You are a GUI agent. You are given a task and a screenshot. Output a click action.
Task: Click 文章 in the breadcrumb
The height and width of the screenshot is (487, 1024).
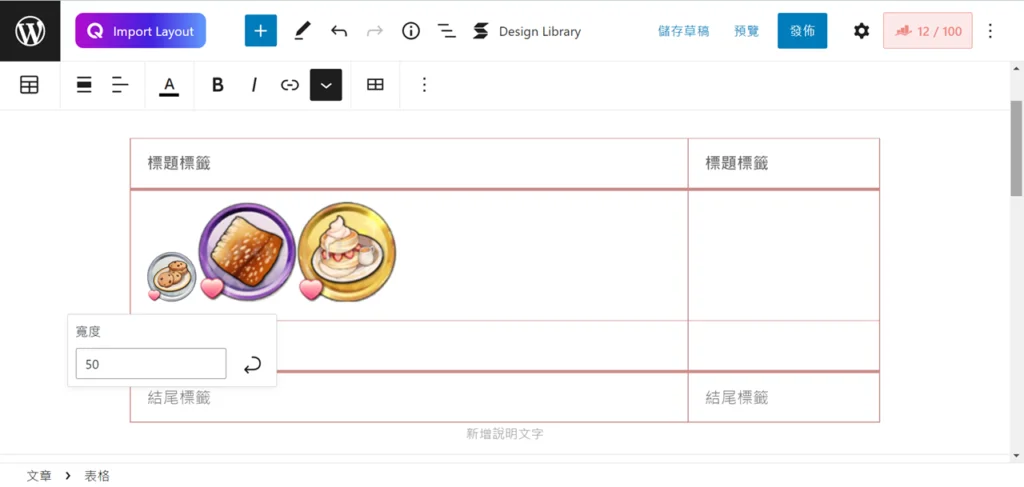click(x=39, y=476)
